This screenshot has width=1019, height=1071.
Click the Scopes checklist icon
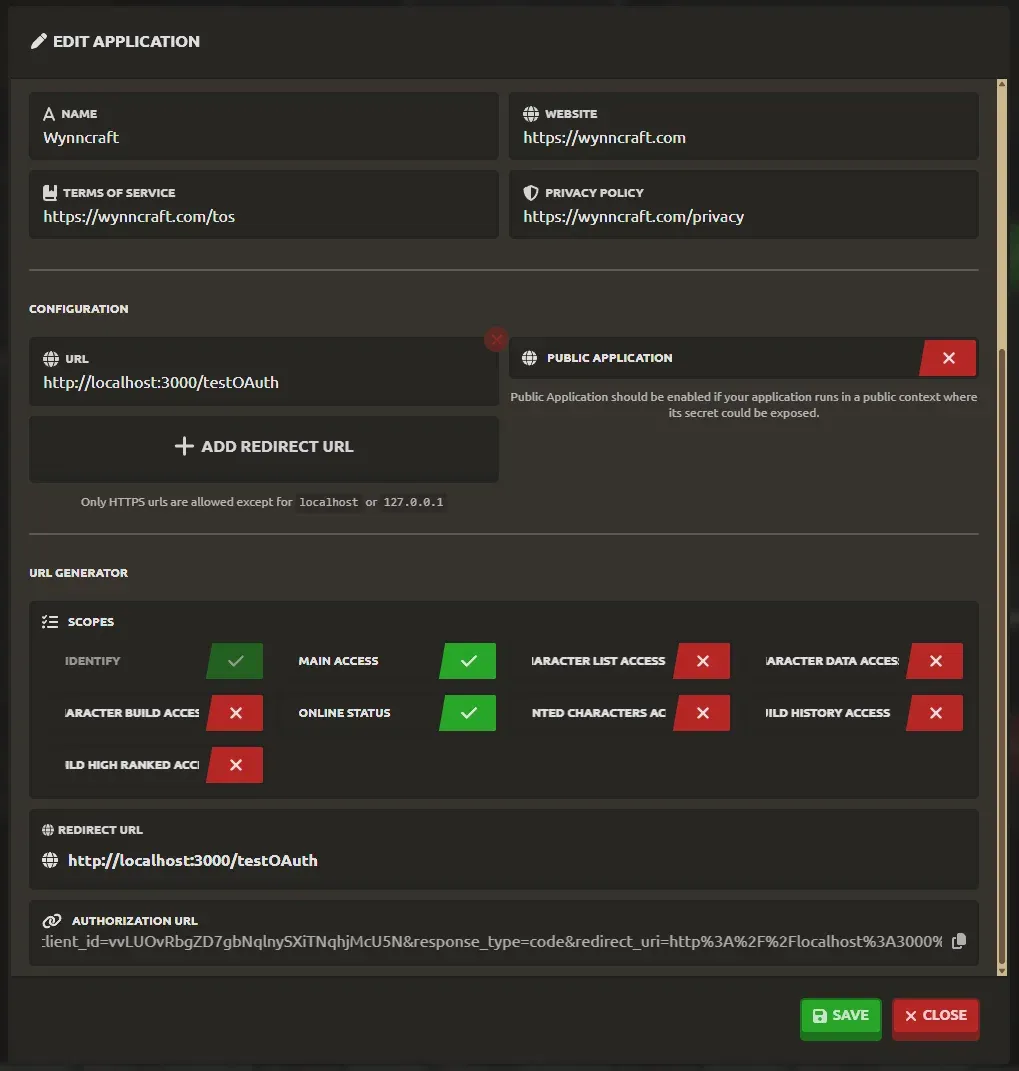pyautogui.click(x=50, y=622)
